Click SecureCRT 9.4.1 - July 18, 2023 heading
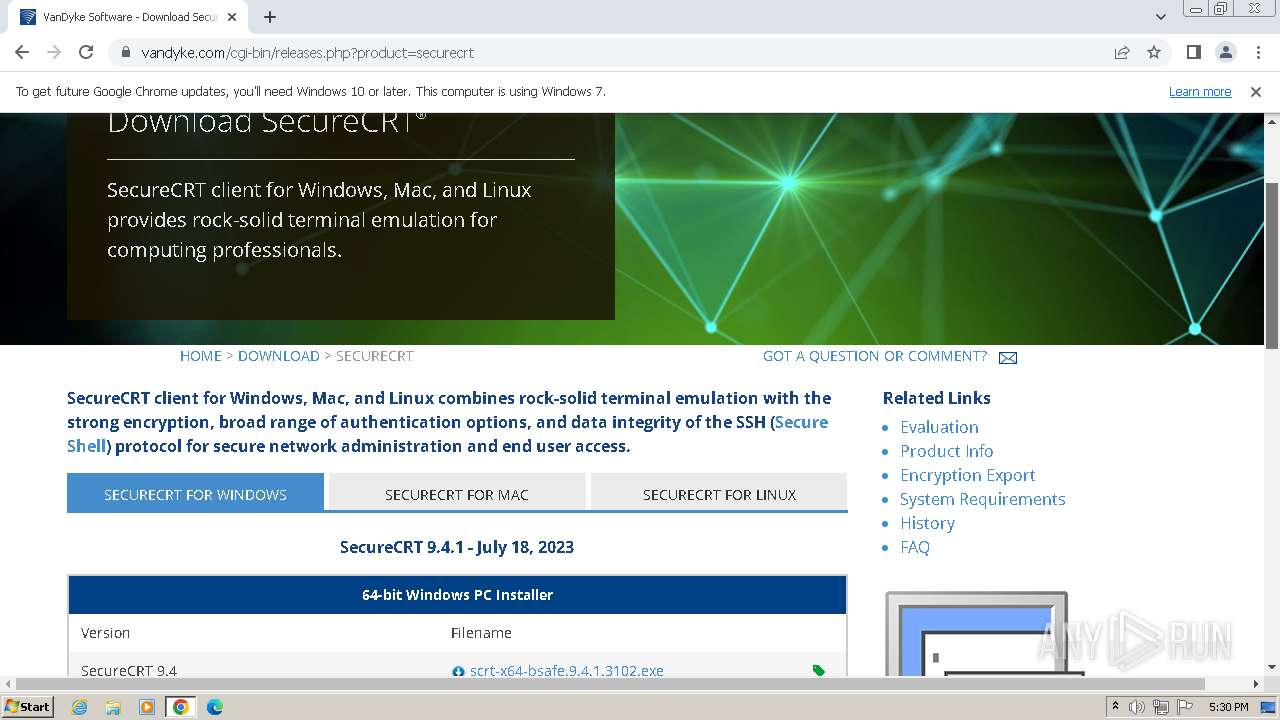Screen dimensions: 1280x720 457,547
